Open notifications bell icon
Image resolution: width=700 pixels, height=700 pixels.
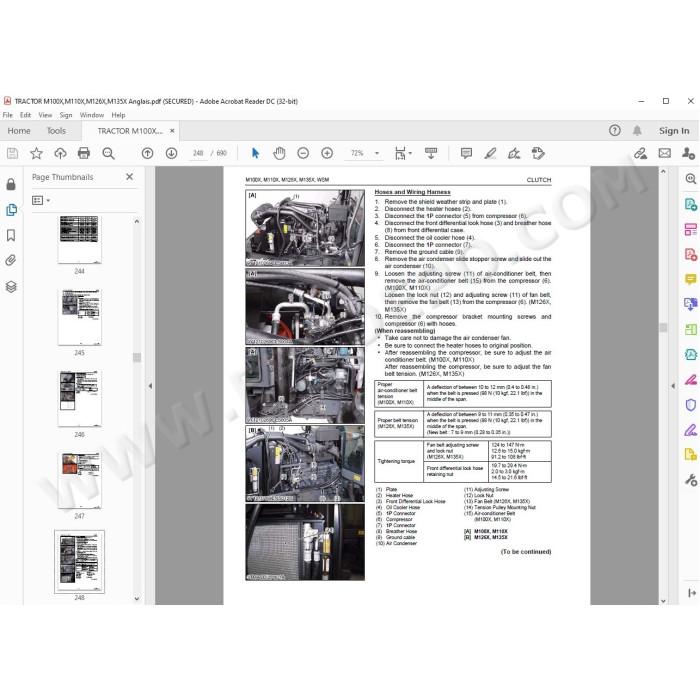pyautogui.click(x=637, y=130)
